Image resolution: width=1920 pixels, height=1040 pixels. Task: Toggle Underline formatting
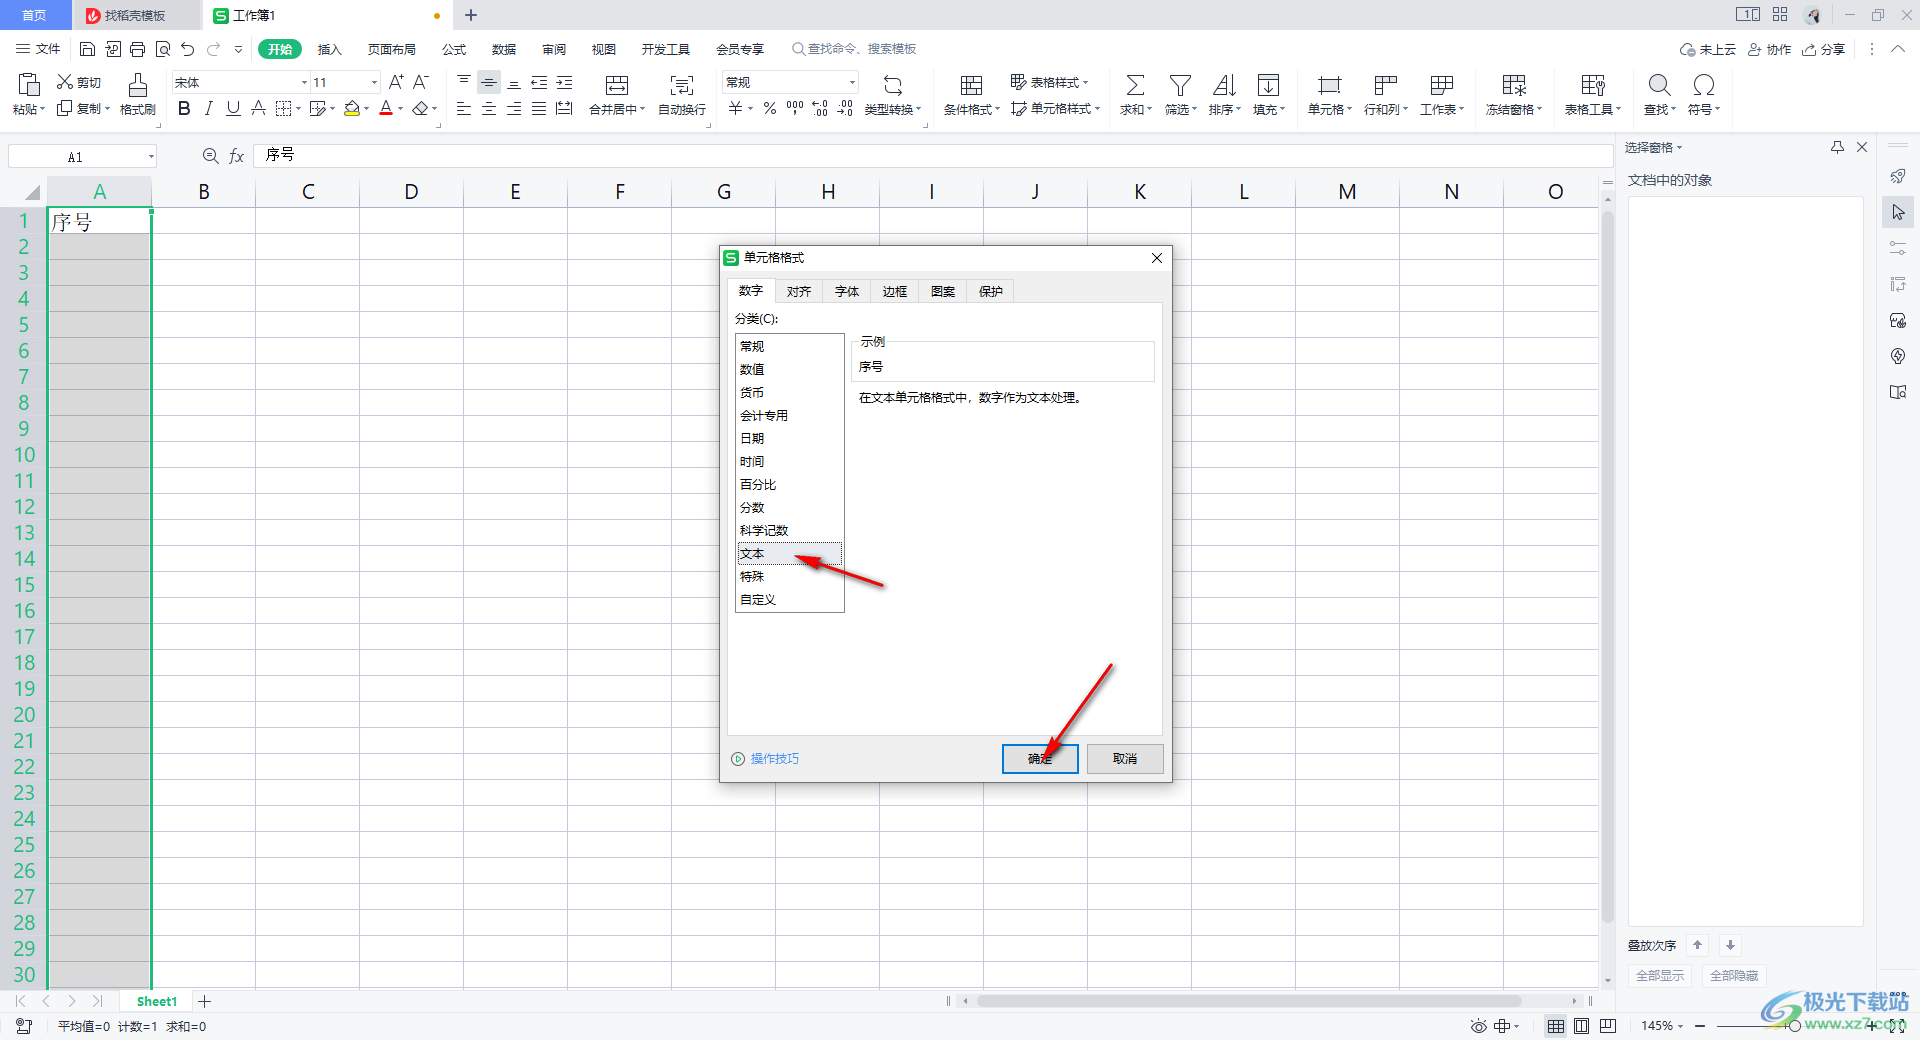(x=233, y=108)
